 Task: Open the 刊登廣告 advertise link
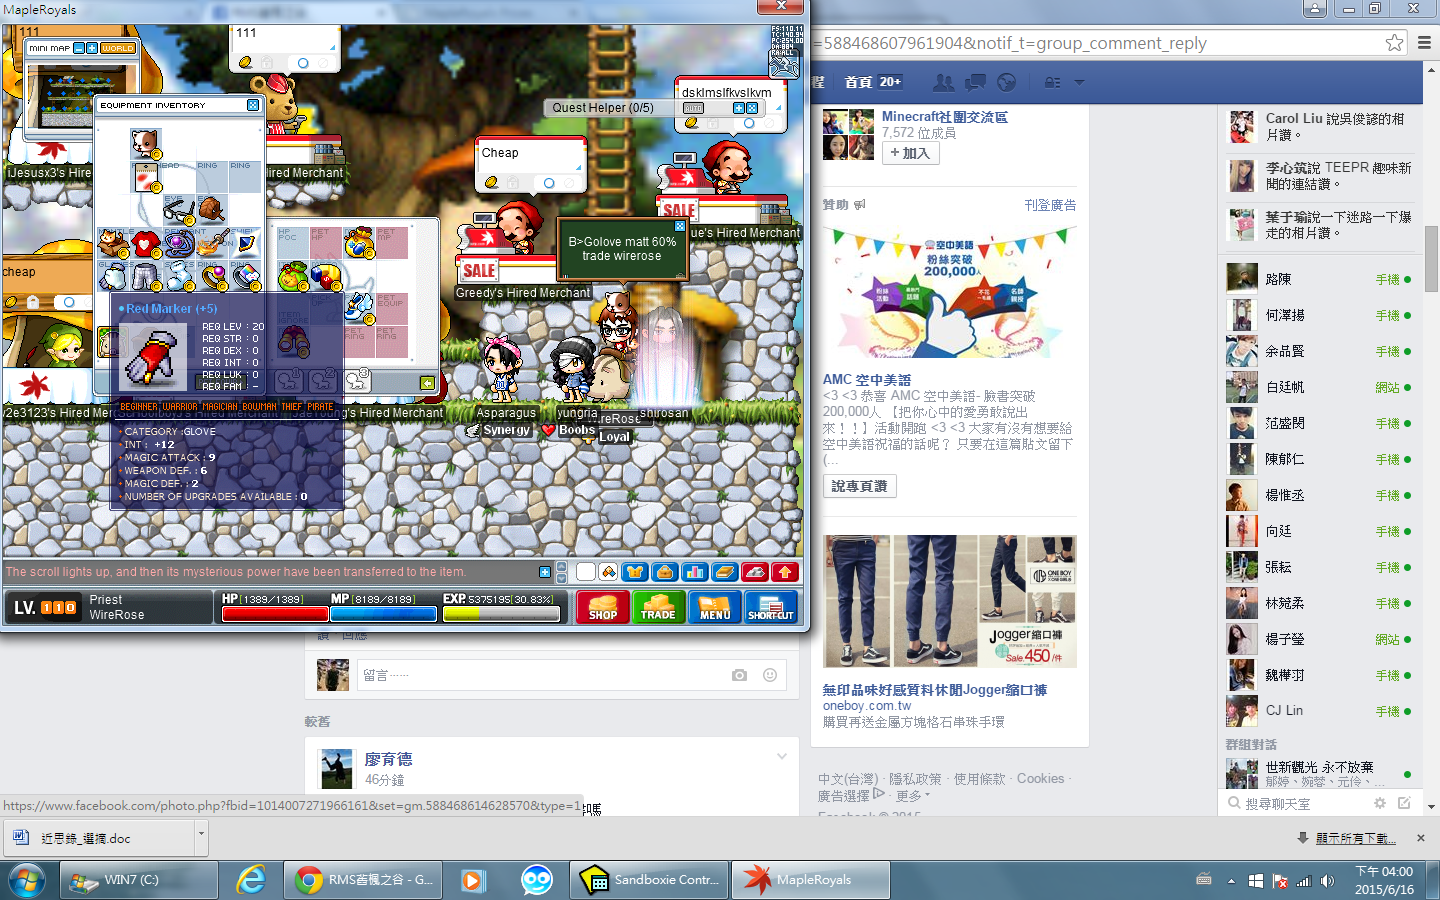(1049, 205)
